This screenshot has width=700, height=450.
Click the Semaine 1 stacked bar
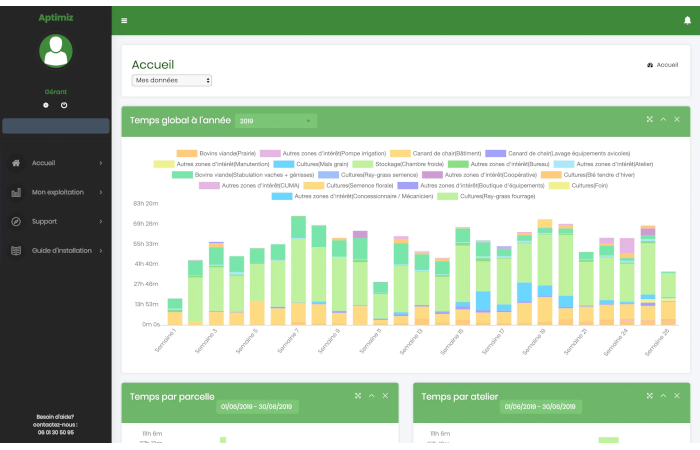pyautogui.click(x=175, y=312)
